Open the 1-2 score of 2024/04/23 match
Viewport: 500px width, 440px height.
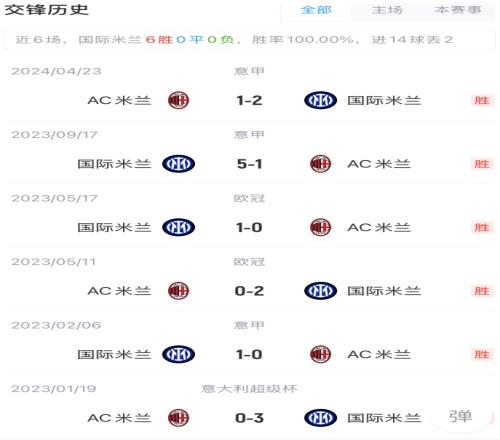pyautogui.click(x=249, y=100)
